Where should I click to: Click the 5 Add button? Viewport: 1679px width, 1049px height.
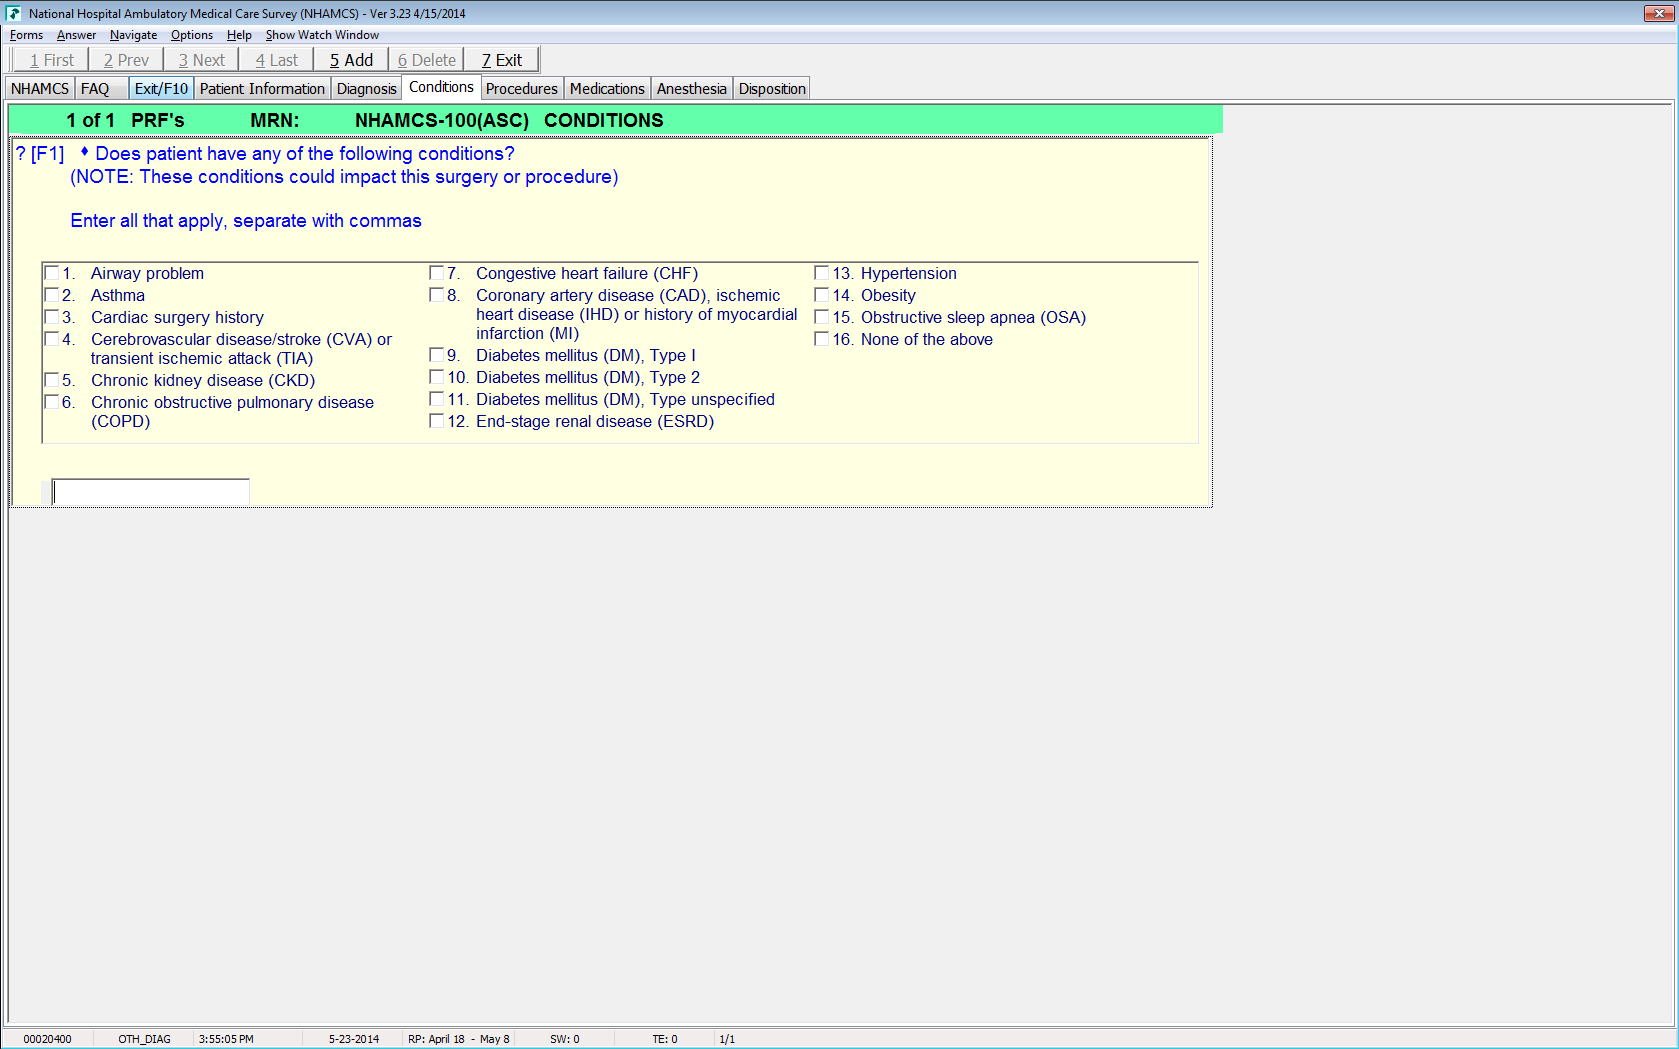point(351,60)
